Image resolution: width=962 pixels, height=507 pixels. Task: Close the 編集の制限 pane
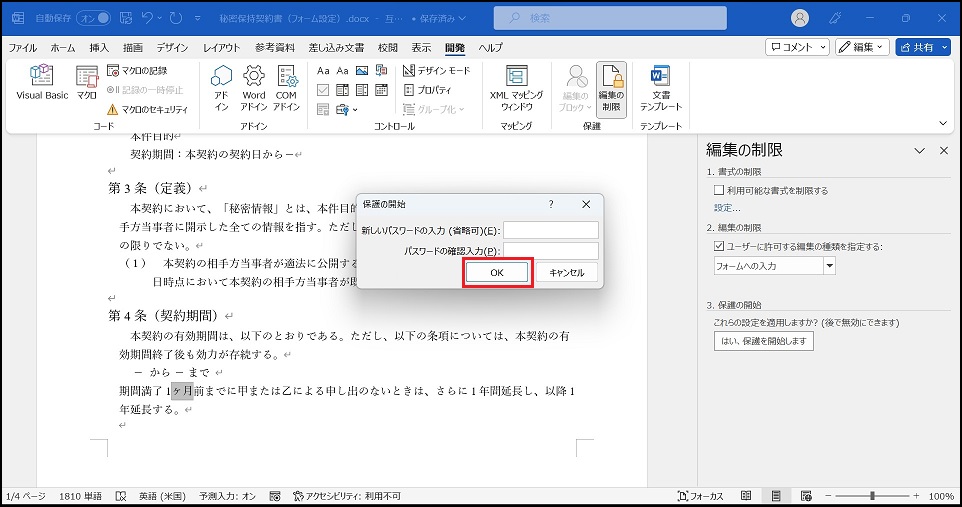pos(944,150)
